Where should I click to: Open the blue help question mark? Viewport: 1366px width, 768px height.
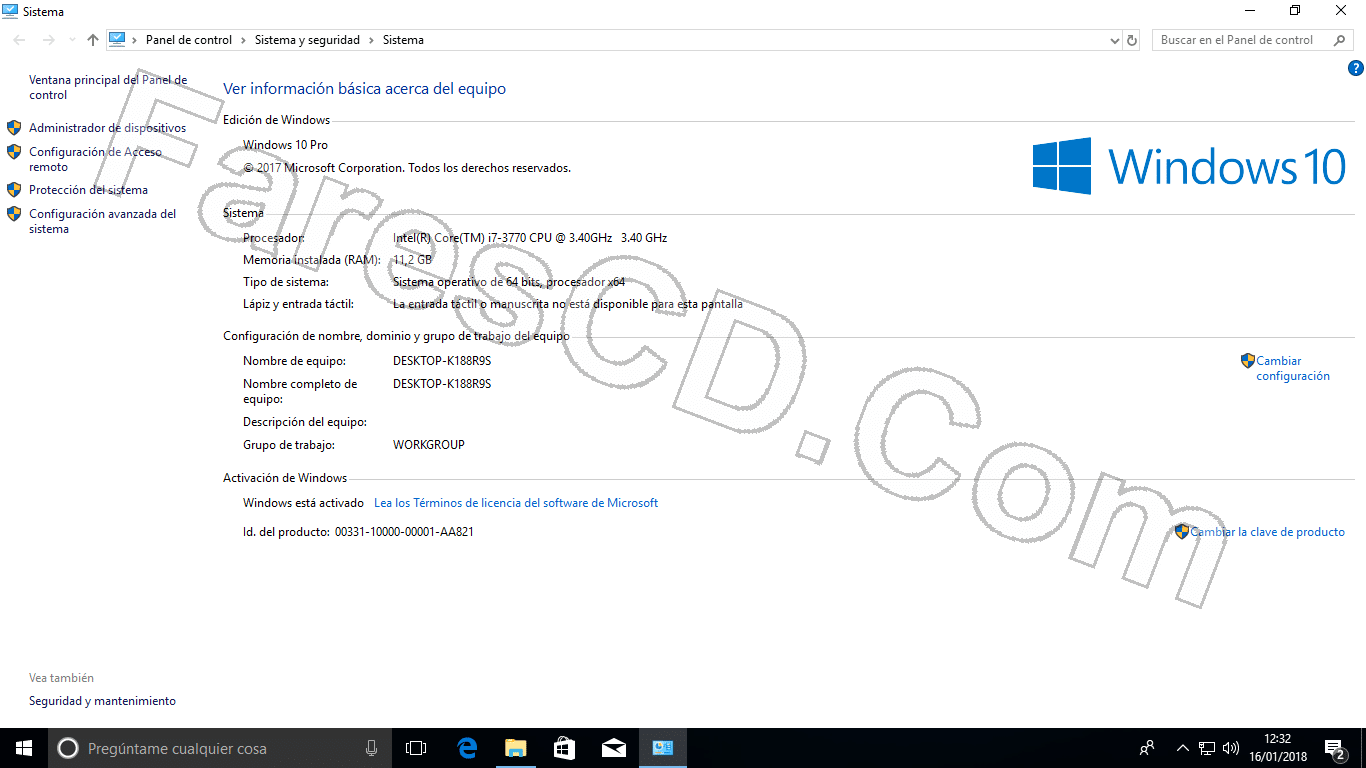click(1356, 68)
